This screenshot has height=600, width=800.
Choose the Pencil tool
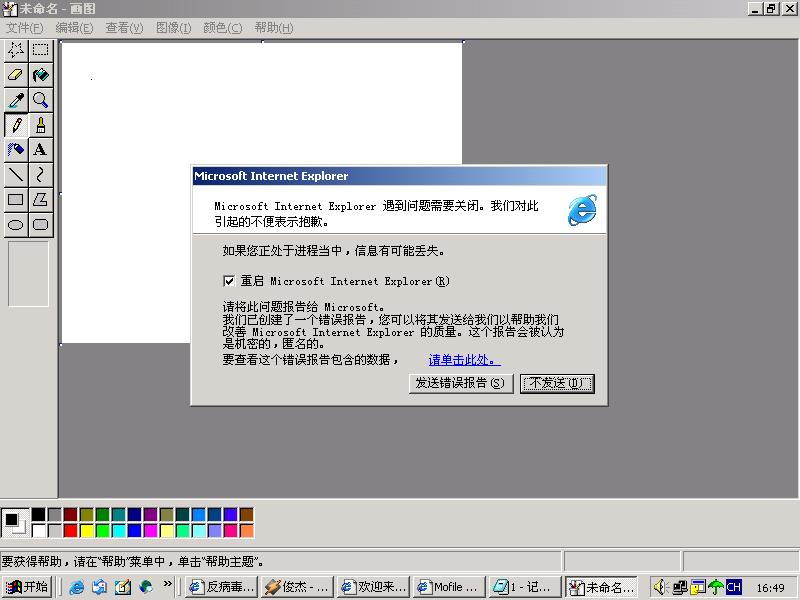click(x=16, y=125)
